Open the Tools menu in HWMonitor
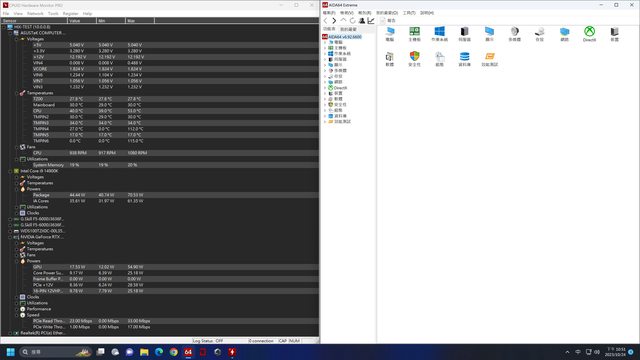The height and width of the screenshot is (360, 640). (53, 13)
